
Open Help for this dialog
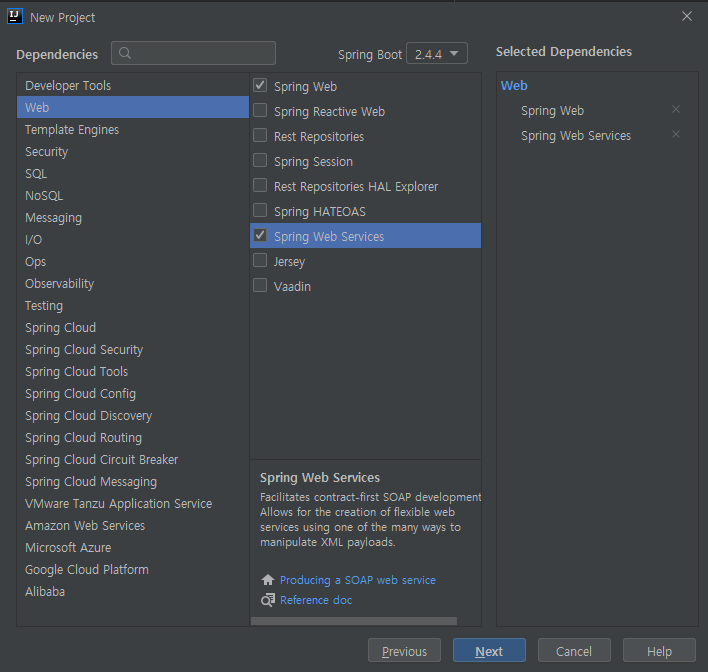(659, 650)
